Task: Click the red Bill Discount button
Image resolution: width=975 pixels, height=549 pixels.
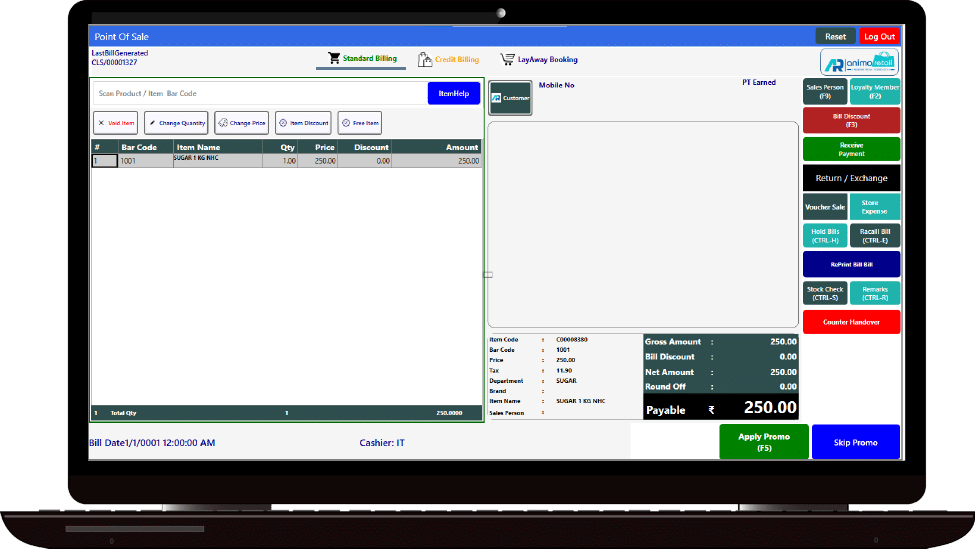Action: point(851,120)
